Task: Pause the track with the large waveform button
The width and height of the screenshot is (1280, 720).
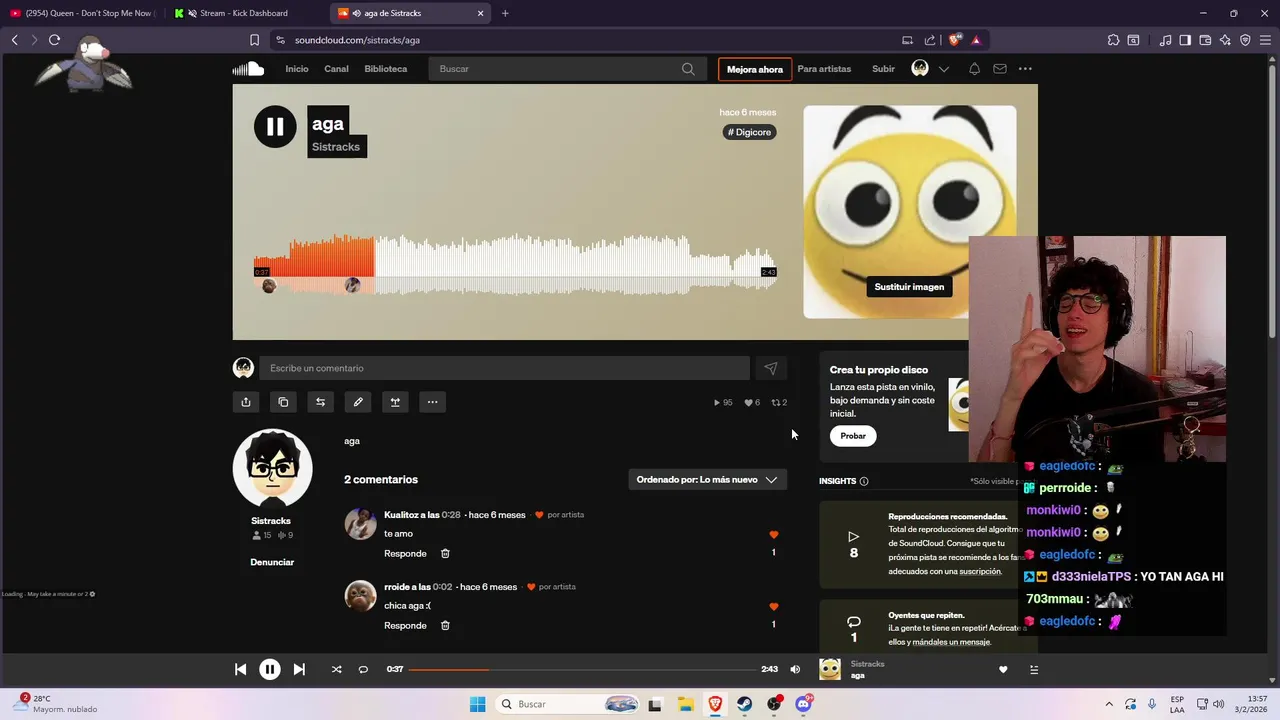Action: 275,127
